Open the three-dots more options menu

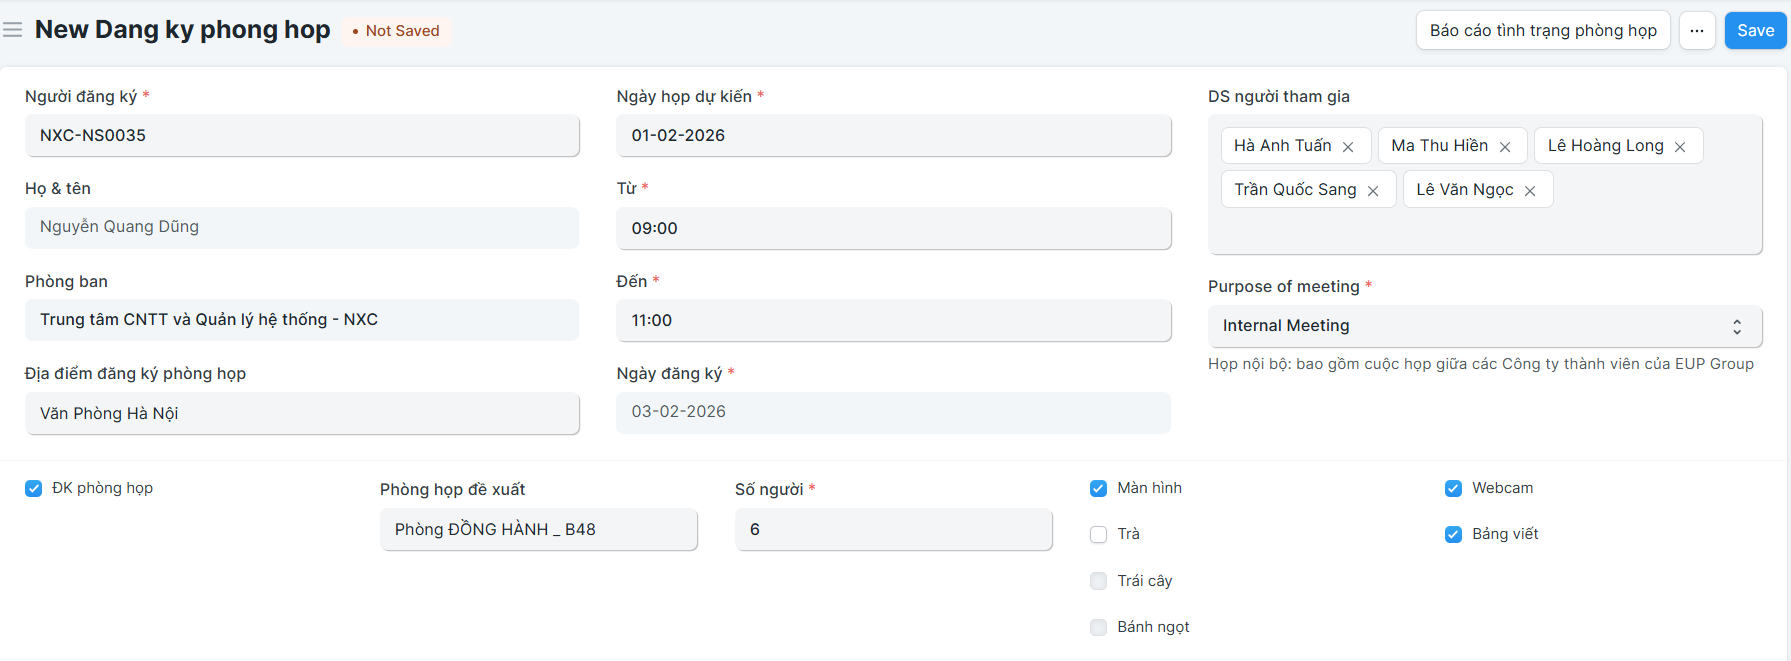point(1697,31)
